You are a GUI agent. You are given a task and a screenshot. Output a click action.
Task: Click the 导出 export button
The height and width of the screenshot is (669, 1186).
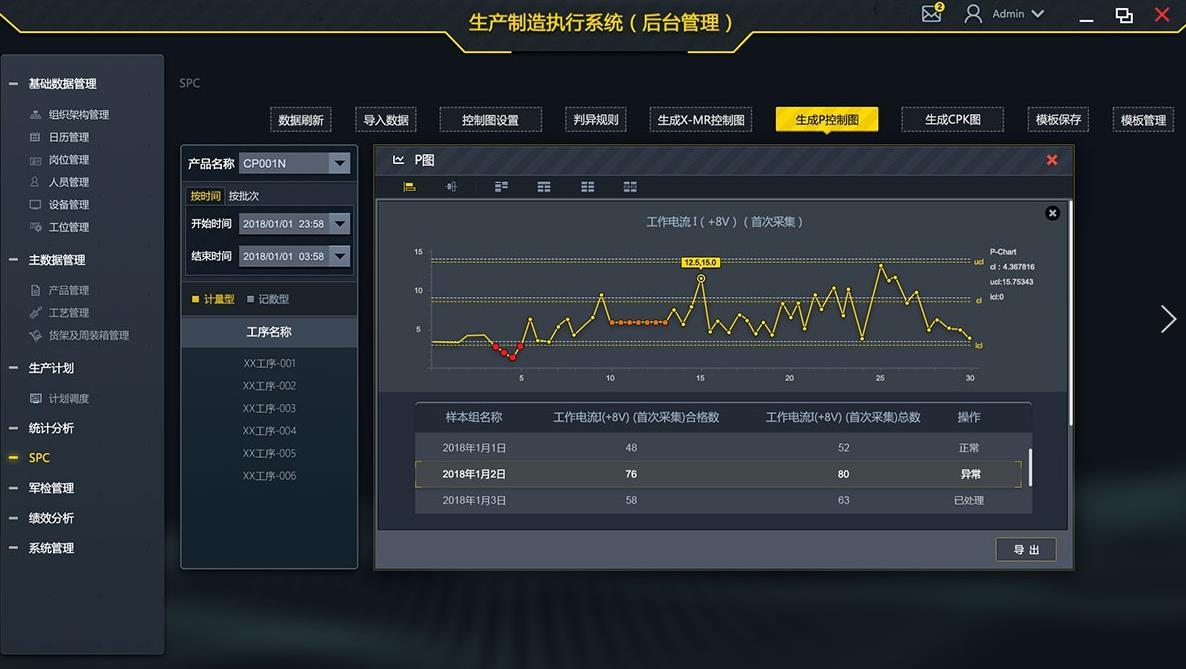1025,550
